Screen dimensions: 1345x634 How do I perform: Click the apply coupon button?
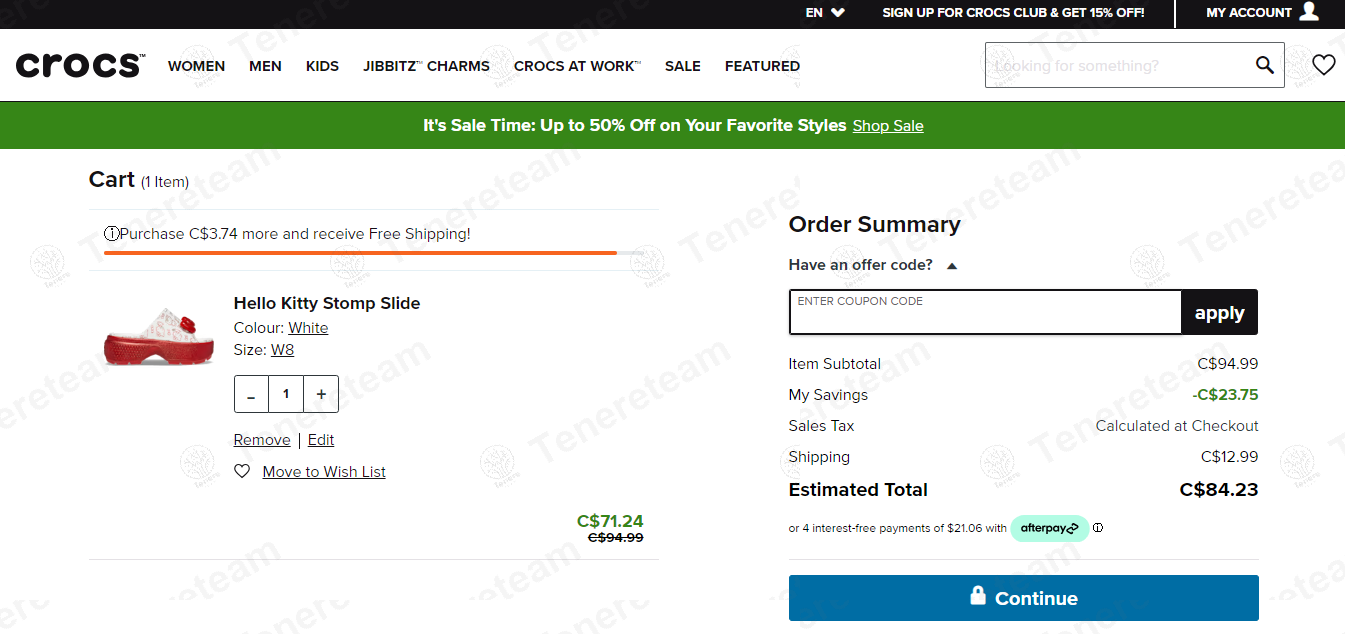click(1219, 312)
